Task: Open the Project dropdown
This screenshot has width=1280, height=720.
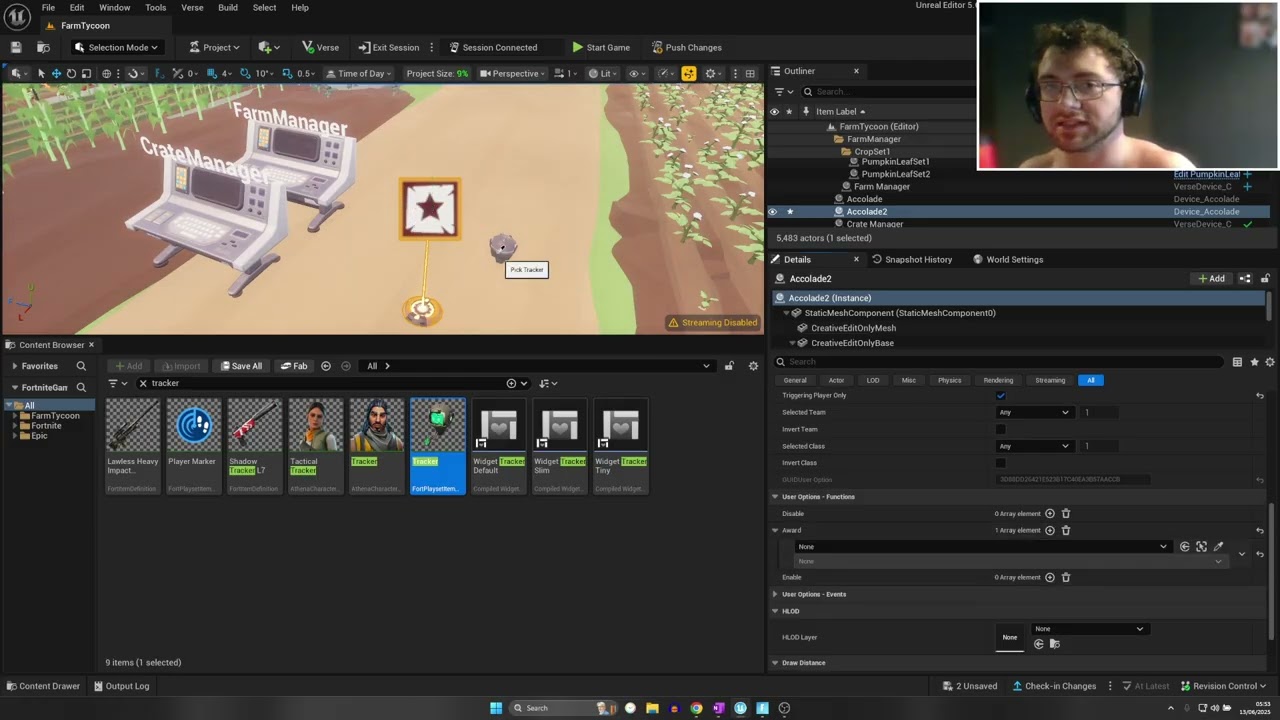Action: pyautogui.click(x=214, y=47)
